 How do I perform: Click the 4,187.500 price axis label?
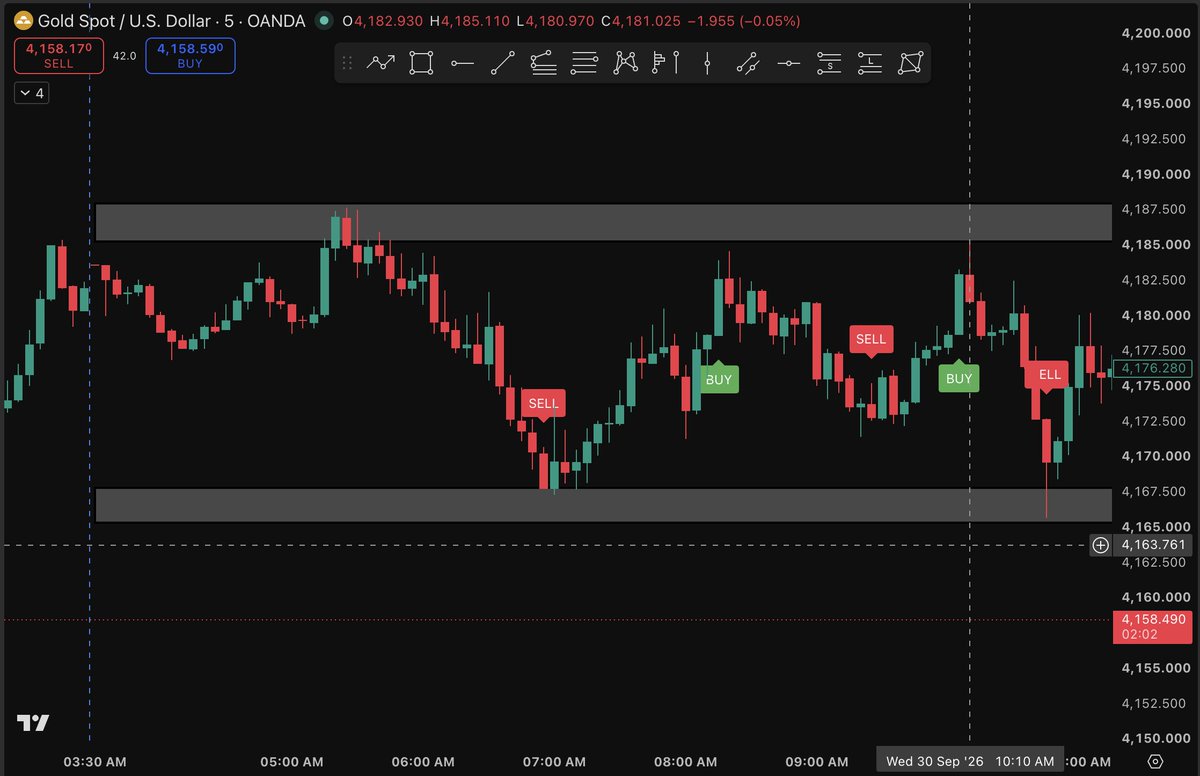[x=1153, y=209]
